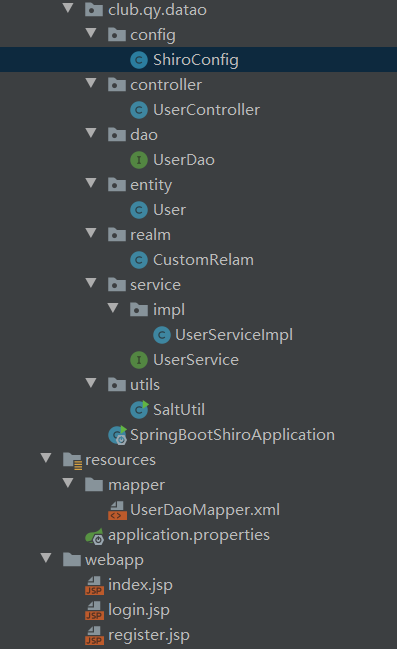Click the utils package folder icon

point(117,385)
